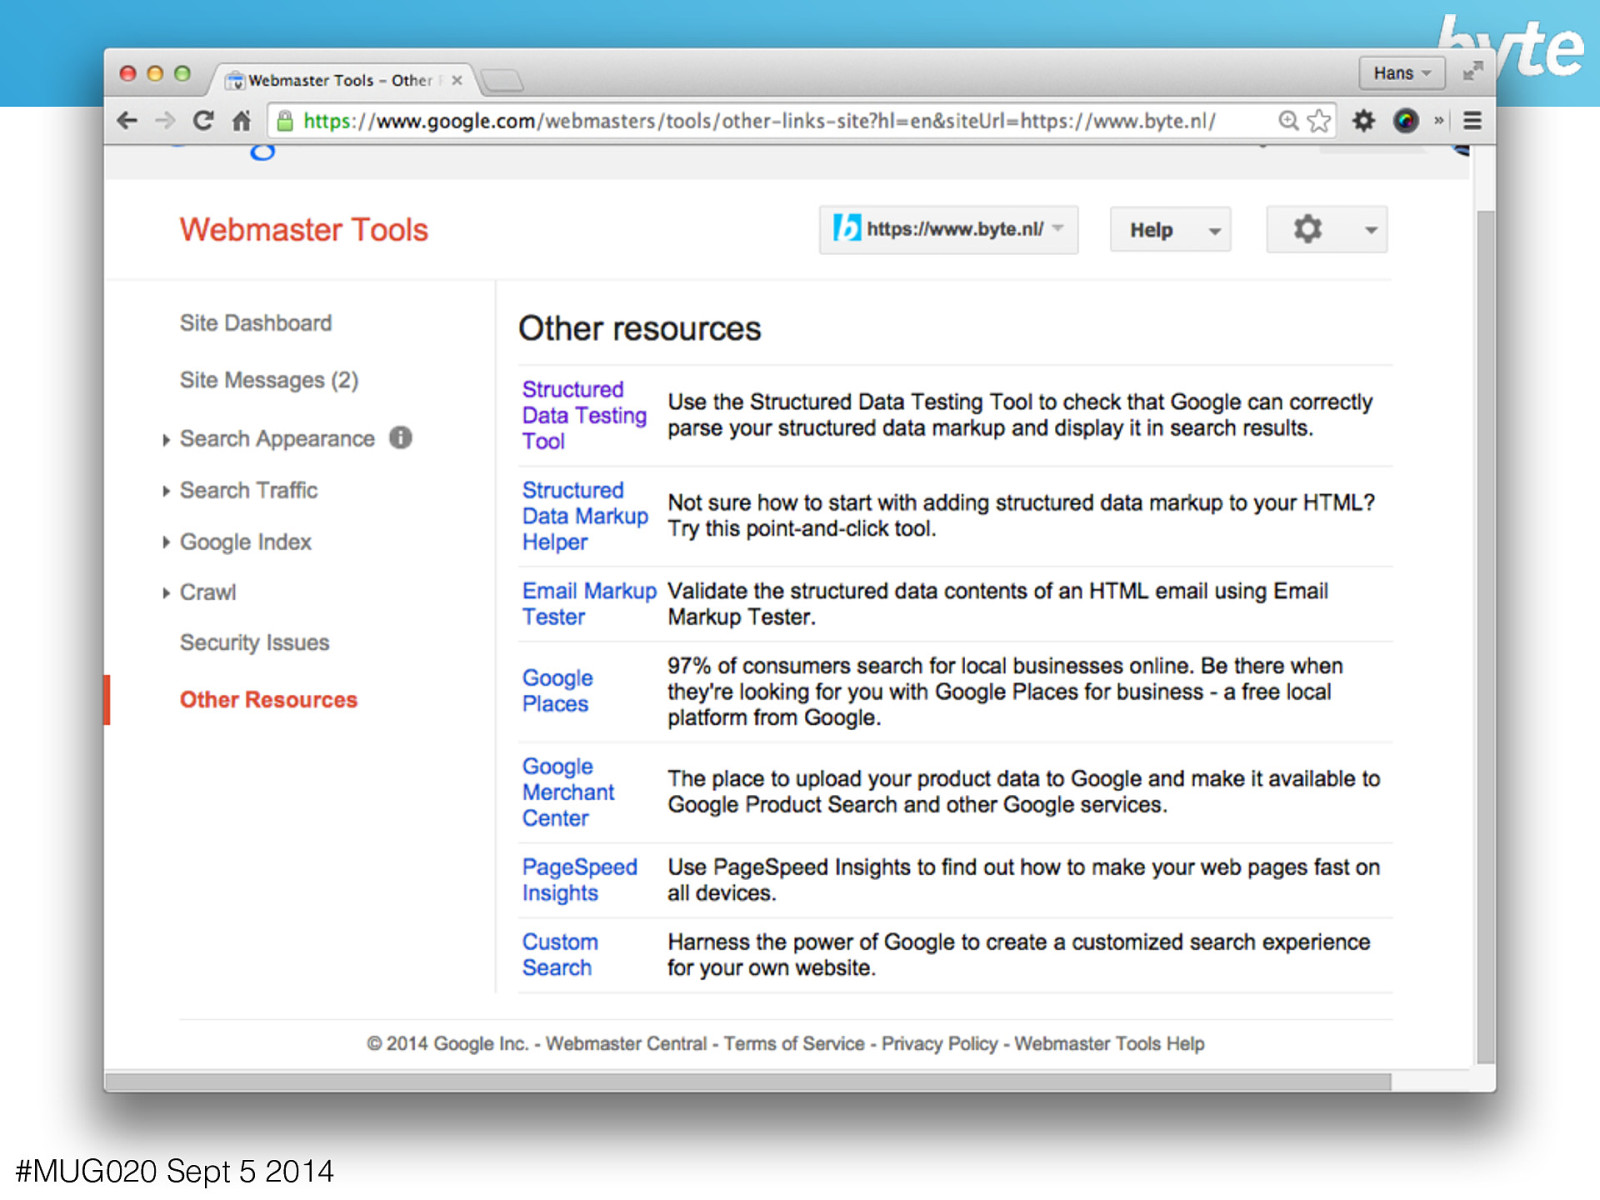This screenshot has height=1200, width=1600.
Task: Expand Search Appearance in the sidebar
Action: click(x=166, y=440)
